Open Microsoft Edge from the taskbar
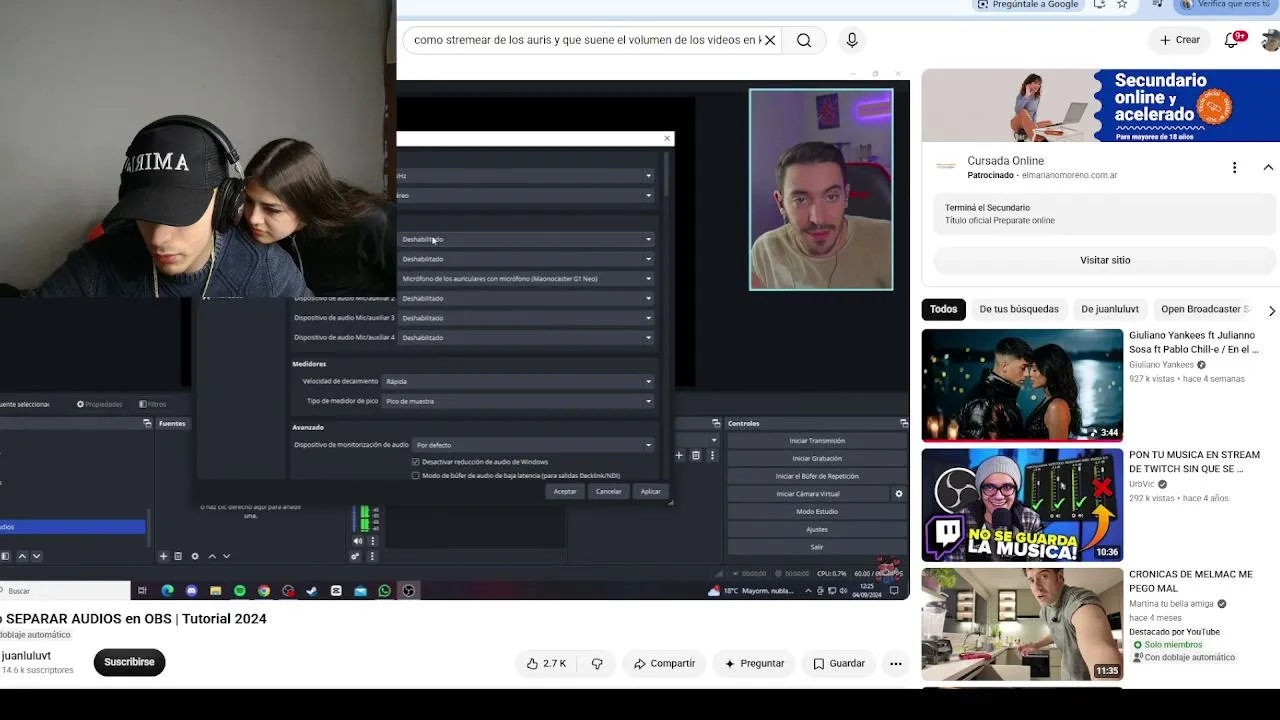 [x=167, y=591]
